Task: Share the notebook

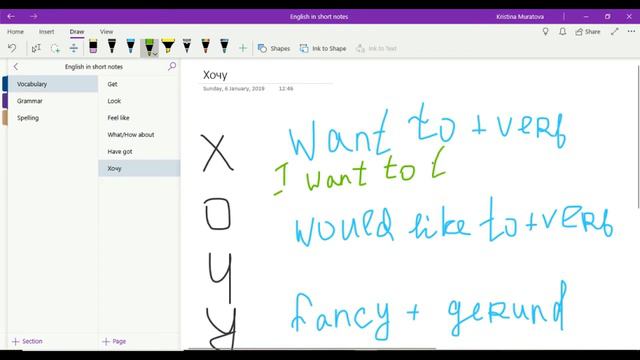Action: click(x=588, y=31)
